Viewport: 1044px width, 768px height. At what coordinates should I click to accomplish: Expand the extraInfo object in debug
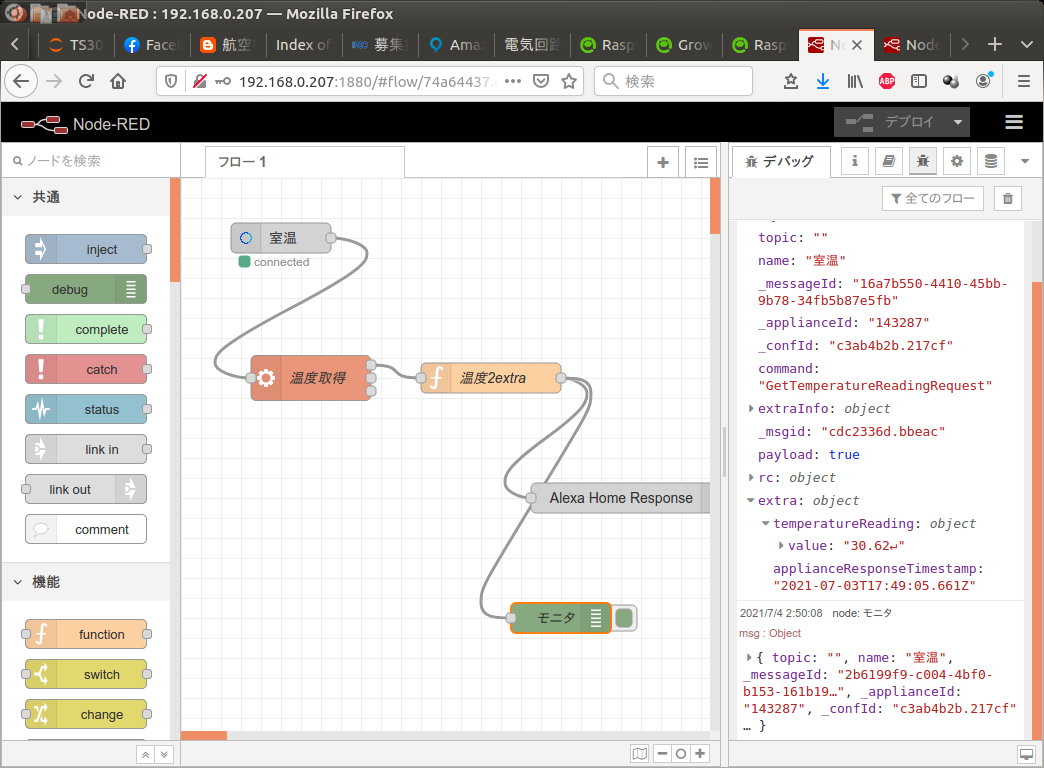(750, 408)
